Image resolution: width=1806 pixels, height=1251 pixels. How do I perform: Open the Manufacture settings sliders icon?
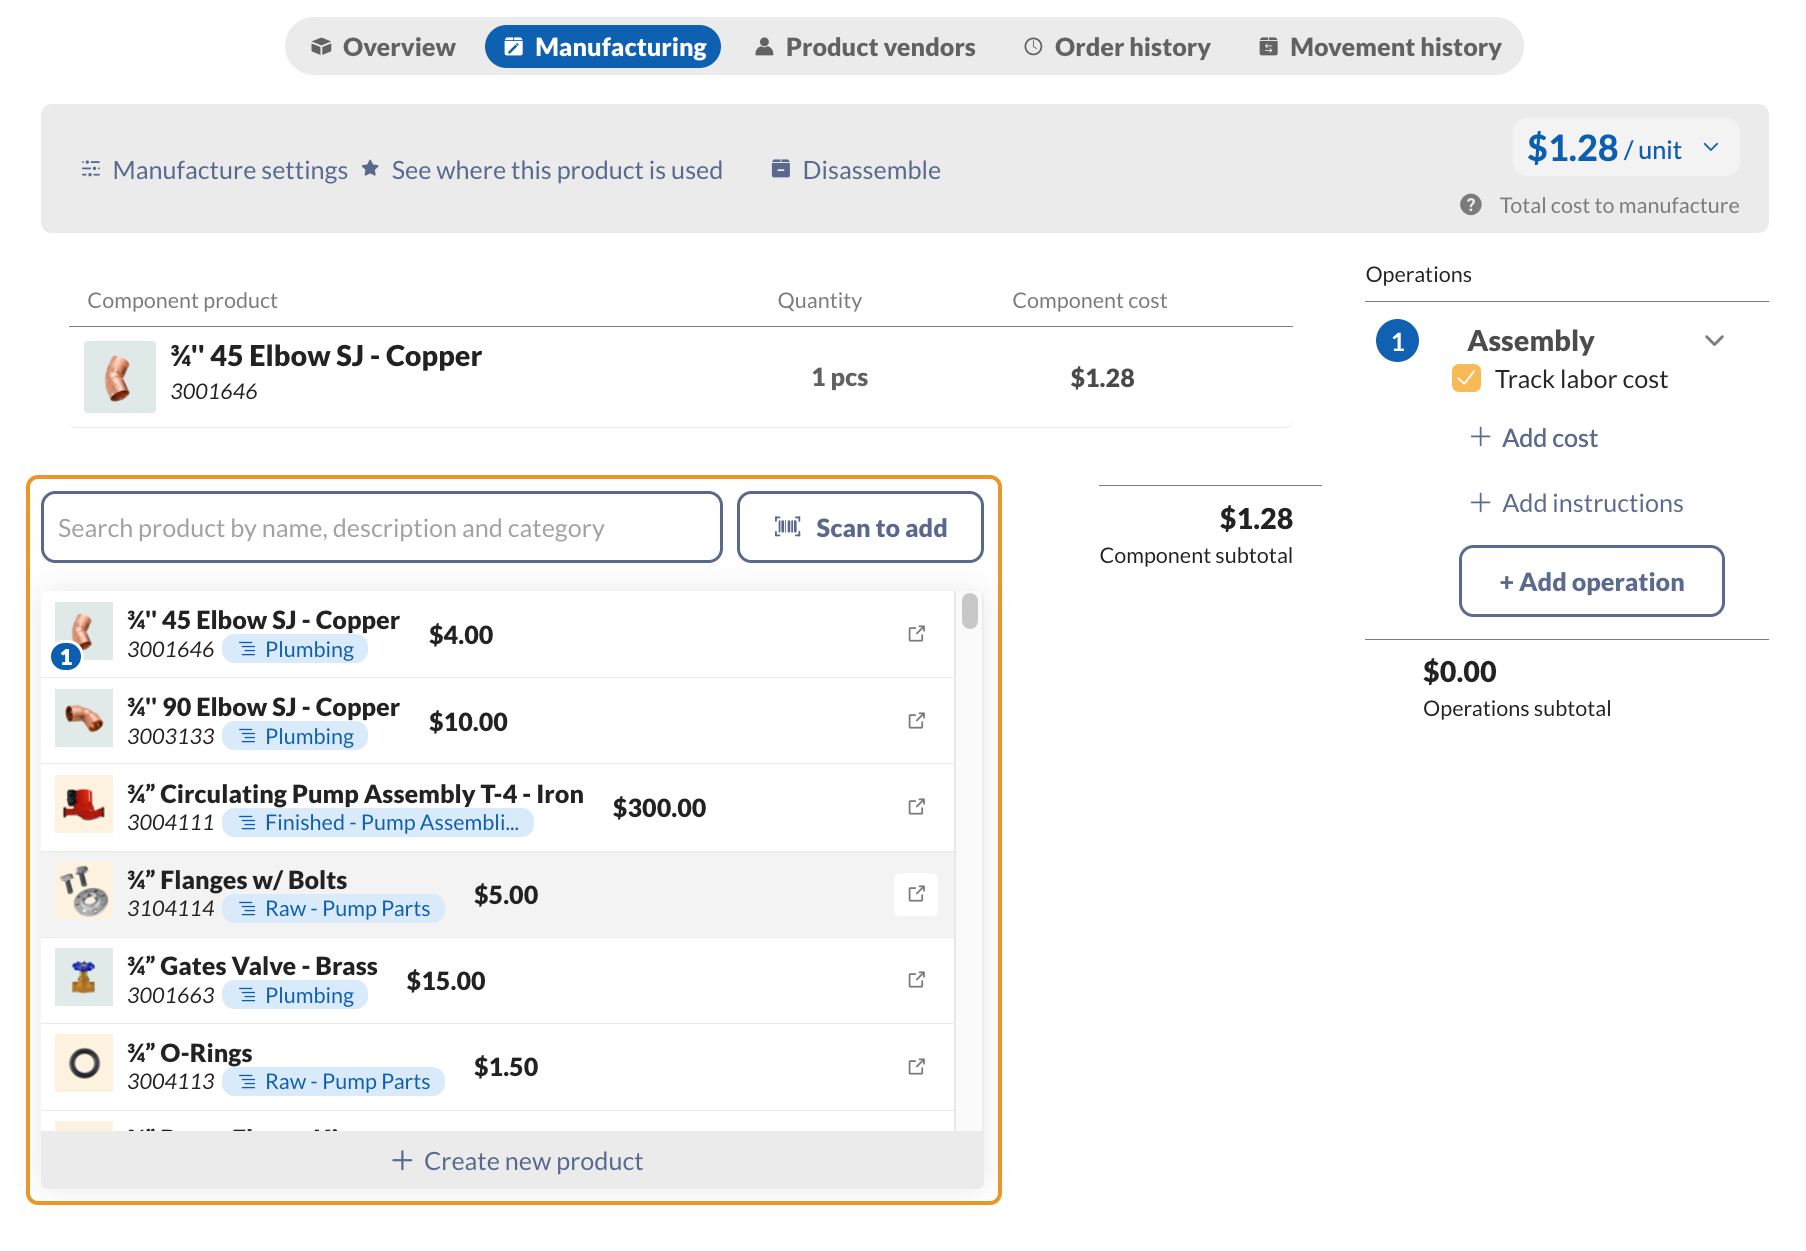point(90,169)
